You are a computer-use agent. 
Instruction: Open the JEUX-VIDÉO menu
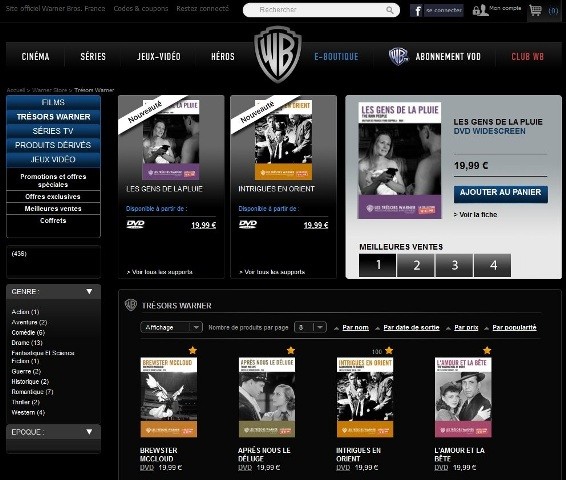click(159, 57)
